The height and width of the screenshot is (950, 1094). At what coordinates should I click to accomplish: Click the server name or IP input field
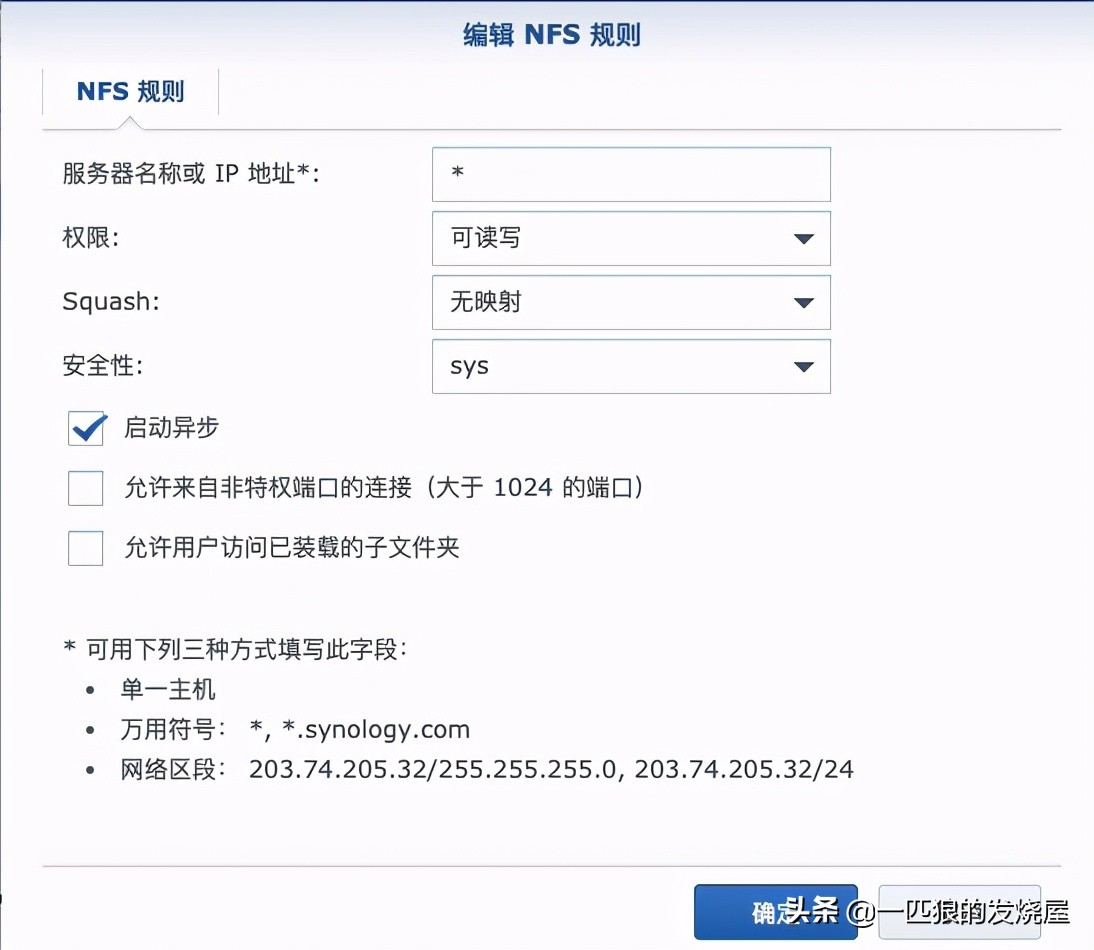630,173
